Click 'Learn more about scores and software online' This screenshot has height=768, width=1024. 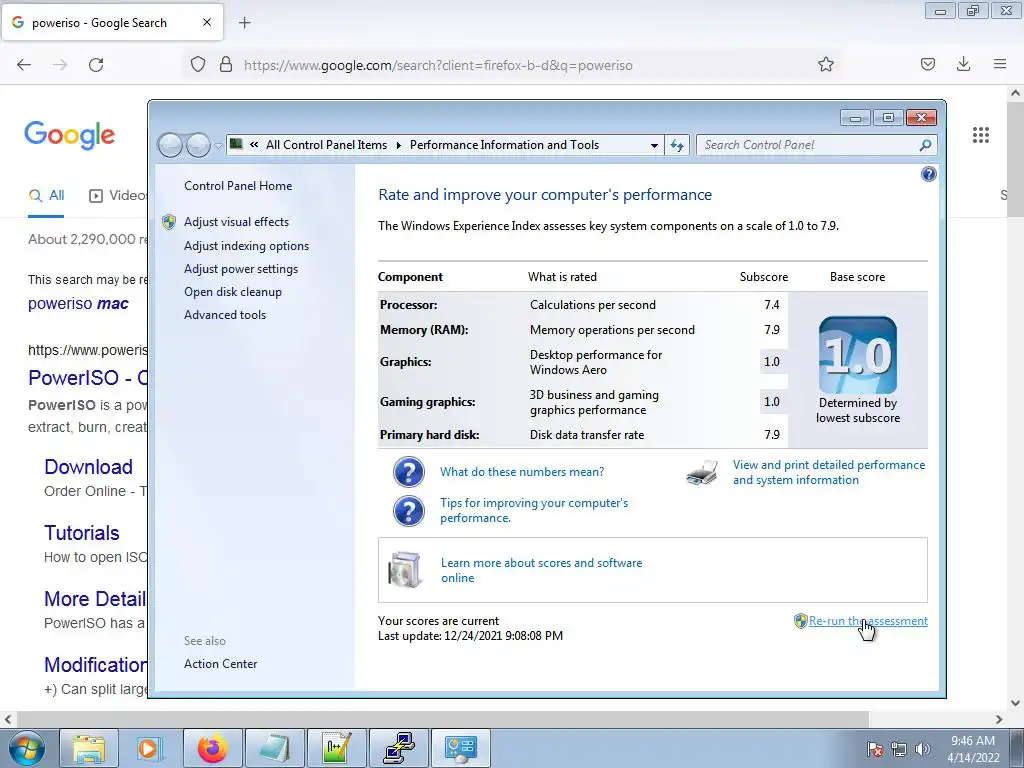click(541, 570)
